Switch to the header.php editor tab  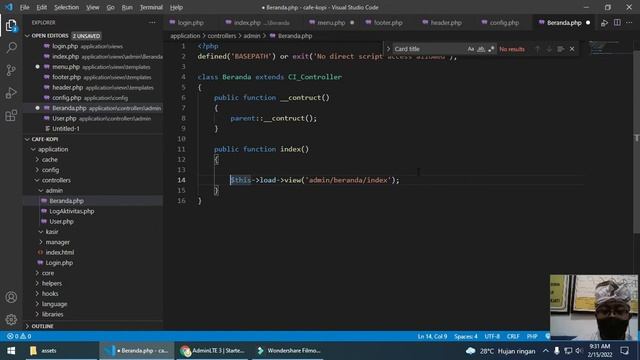(x=446, y=23)
